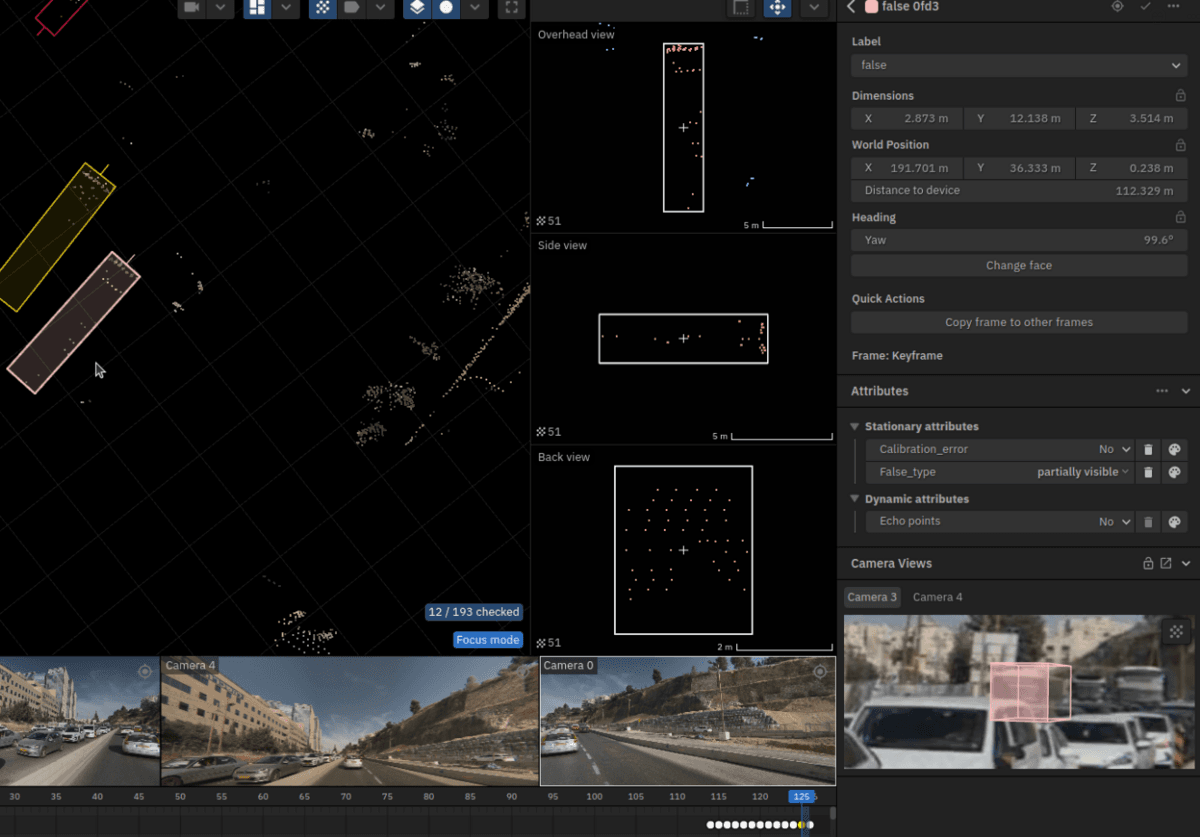1200x837 pixels.
Task: Open dropdown beside the move tool
Action: (x=814, y=8)
